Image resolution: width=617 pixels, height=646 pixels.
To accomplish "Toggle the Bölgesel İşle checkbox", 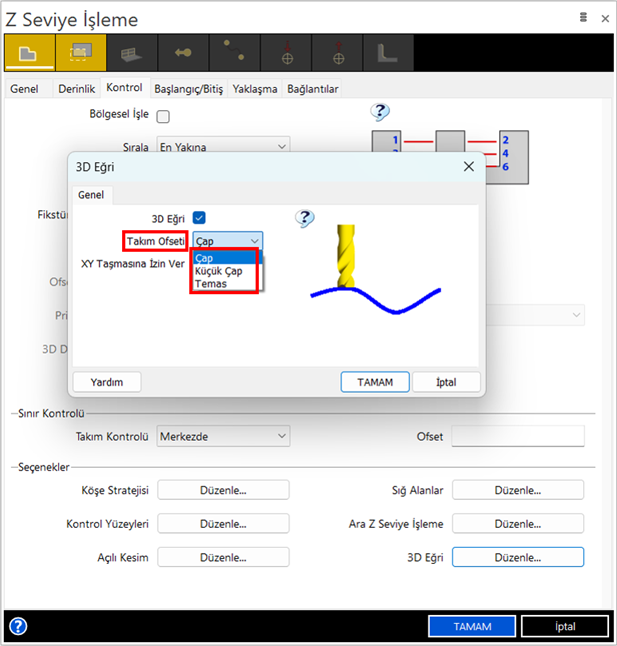I will (163, 117).
